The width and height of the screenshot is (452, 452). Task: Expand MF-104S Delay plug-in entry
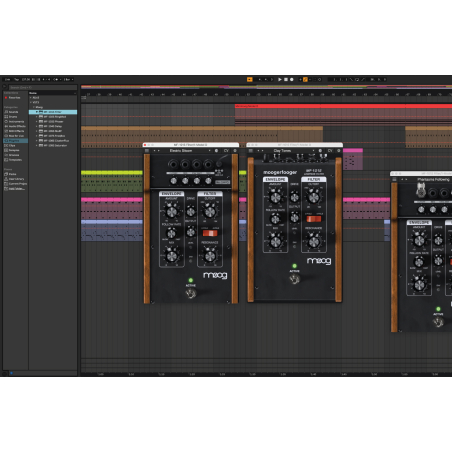click(x=37, y=126)
